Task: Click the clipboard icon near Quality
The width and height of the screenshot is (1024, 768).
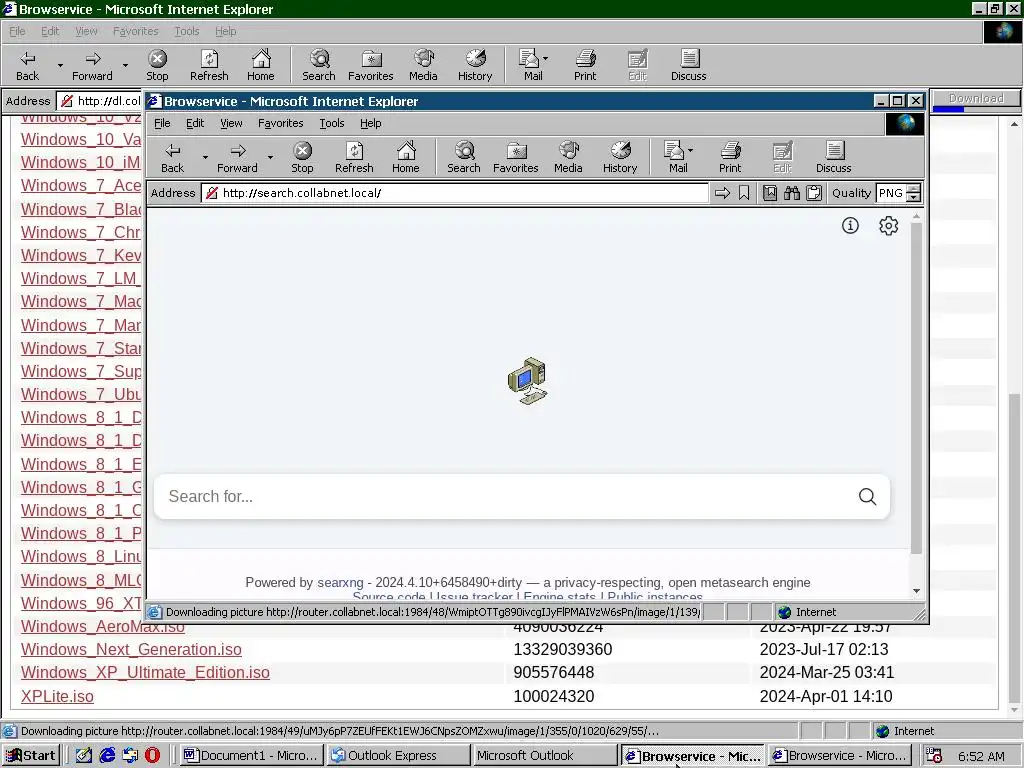Action: tap(814, 193)
